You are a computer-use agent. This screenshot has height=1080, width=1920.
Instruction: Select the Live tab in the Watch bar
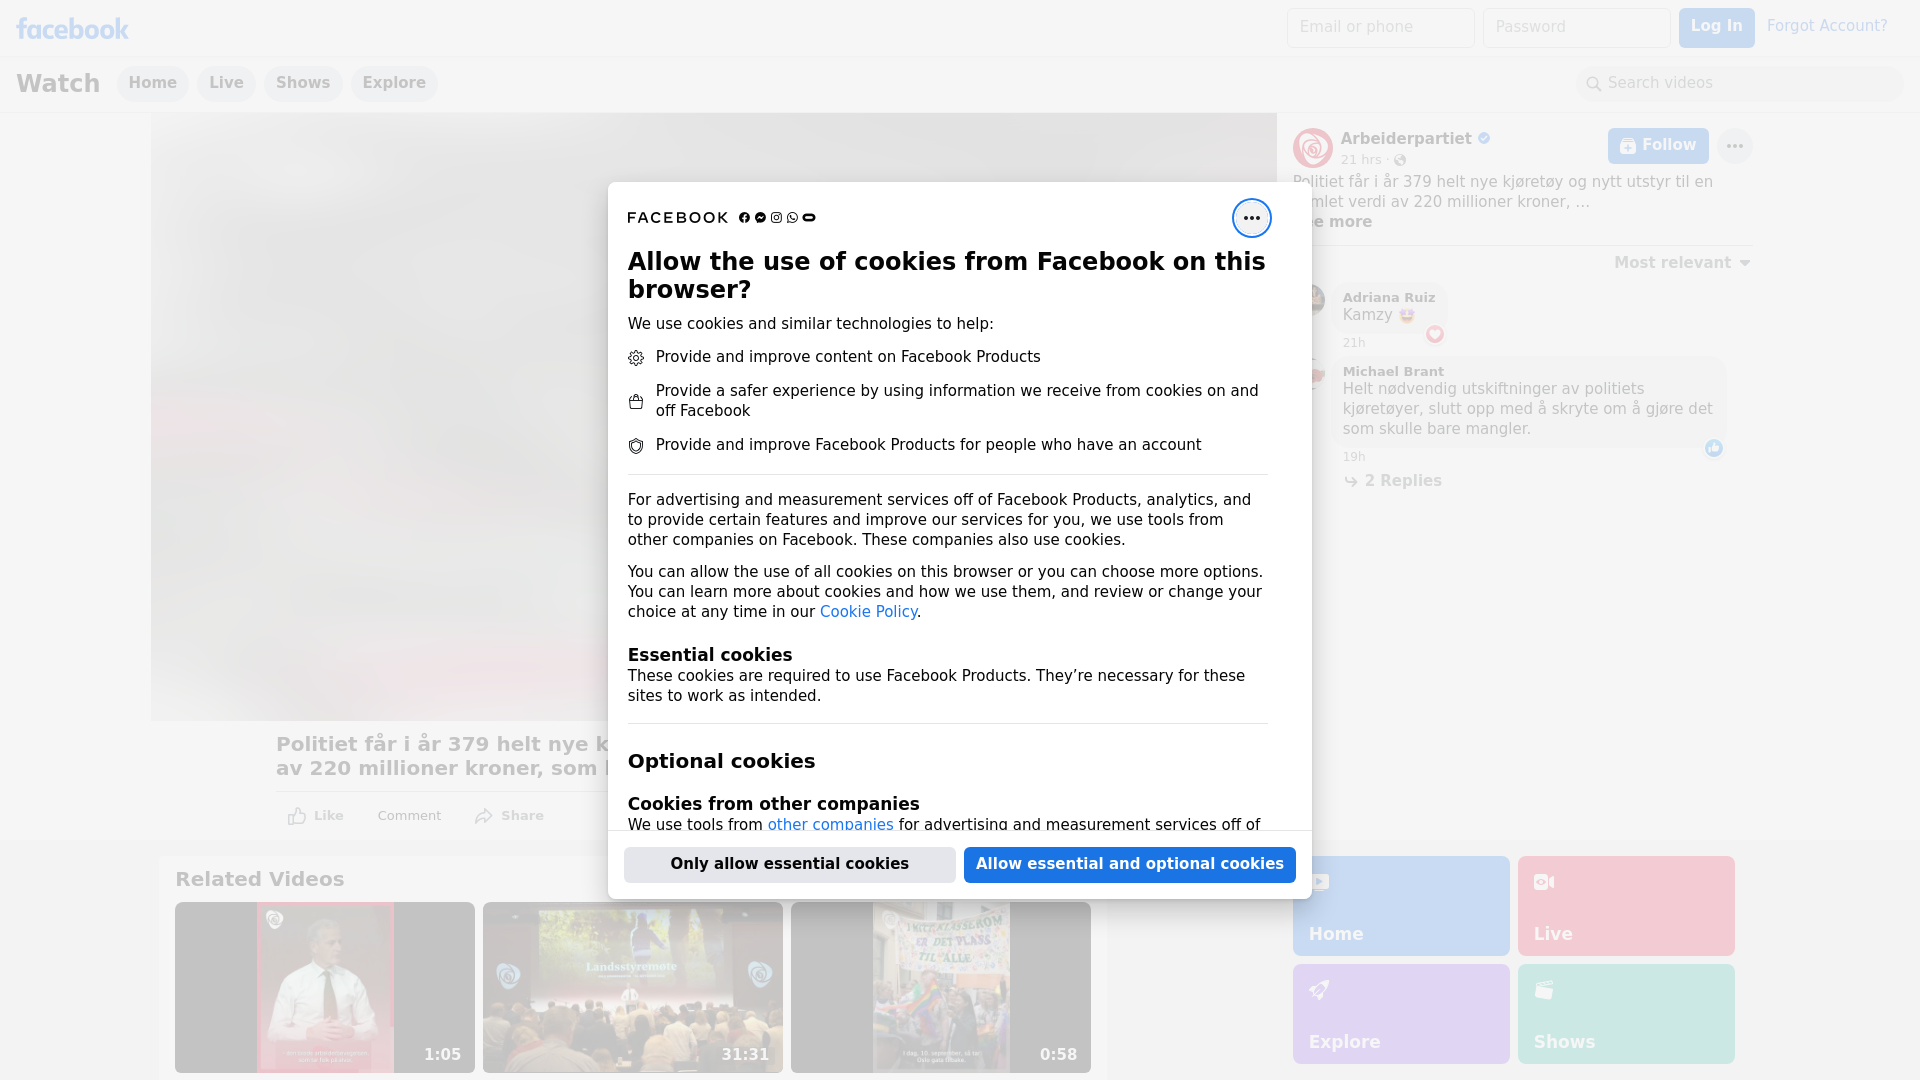226,84
